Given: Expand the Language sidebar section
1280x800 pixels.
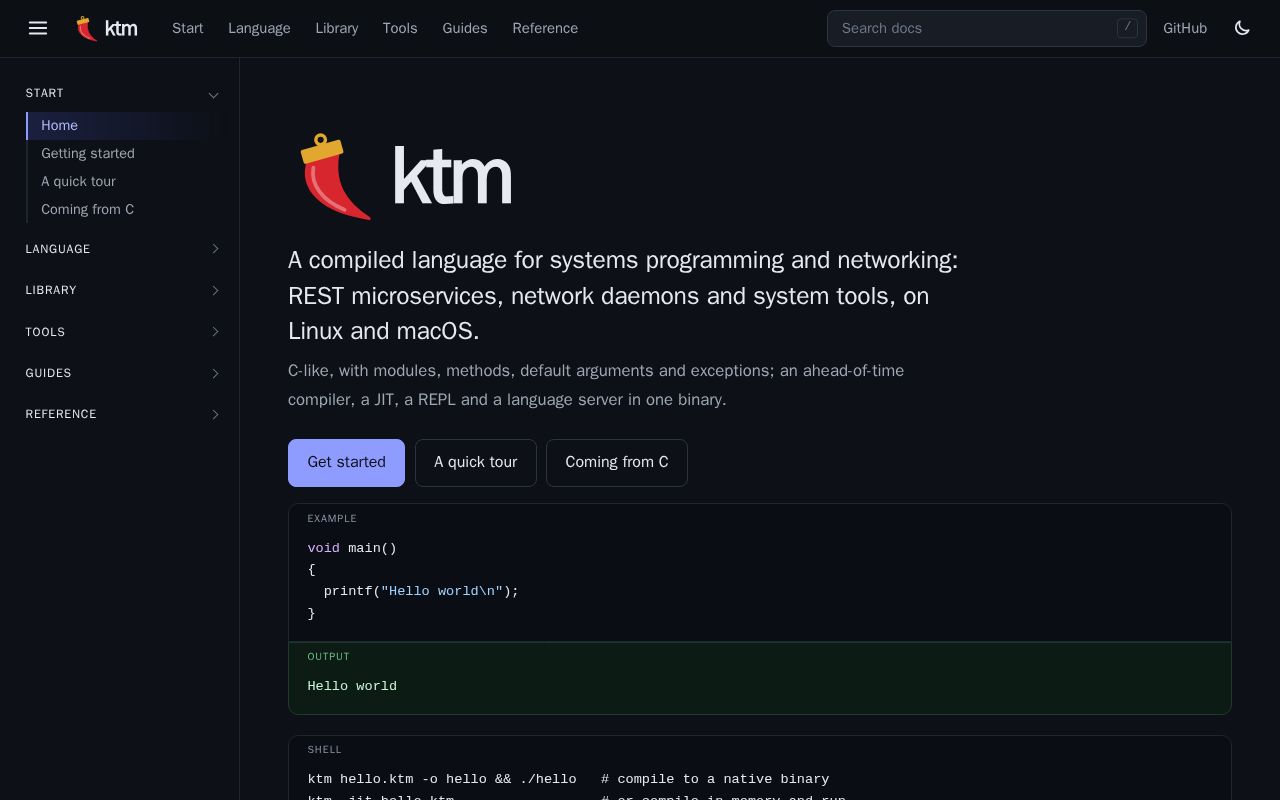Looking at the screenshot, I should (123, 249).
